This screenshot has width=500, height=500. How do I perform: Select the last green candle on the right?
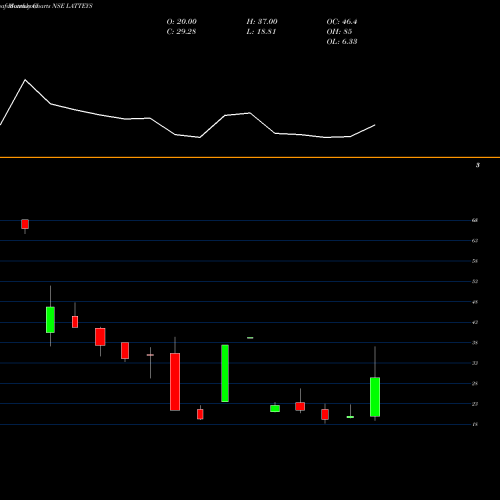pyautogui.click(x=375, y=397)
